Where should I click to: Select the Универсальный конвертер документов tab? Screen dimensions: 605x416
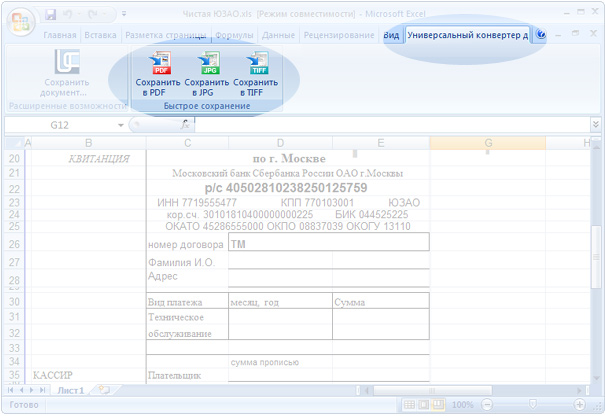467,35
